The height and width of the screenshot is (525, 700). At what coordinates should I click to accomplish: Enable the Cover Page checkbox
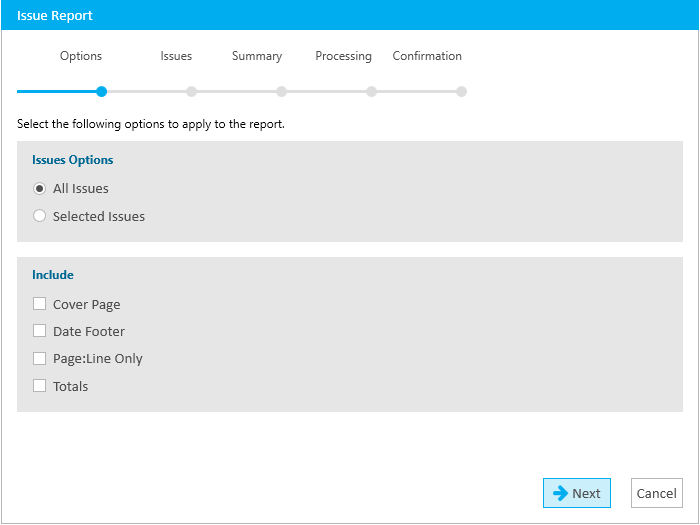point(39,304)
